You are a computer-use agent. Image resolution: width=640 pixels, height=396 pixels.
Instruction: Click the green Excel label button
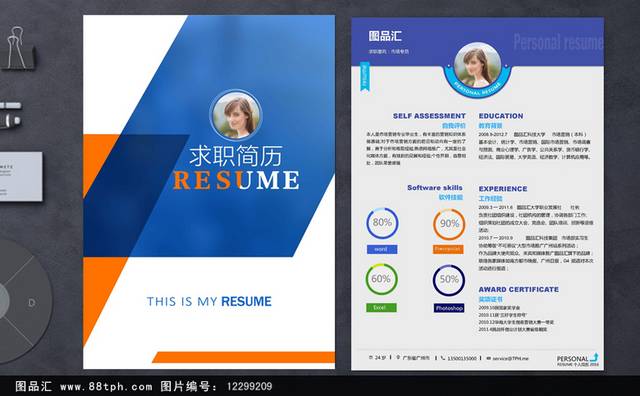pyautogui.click(x=381, y=307)
